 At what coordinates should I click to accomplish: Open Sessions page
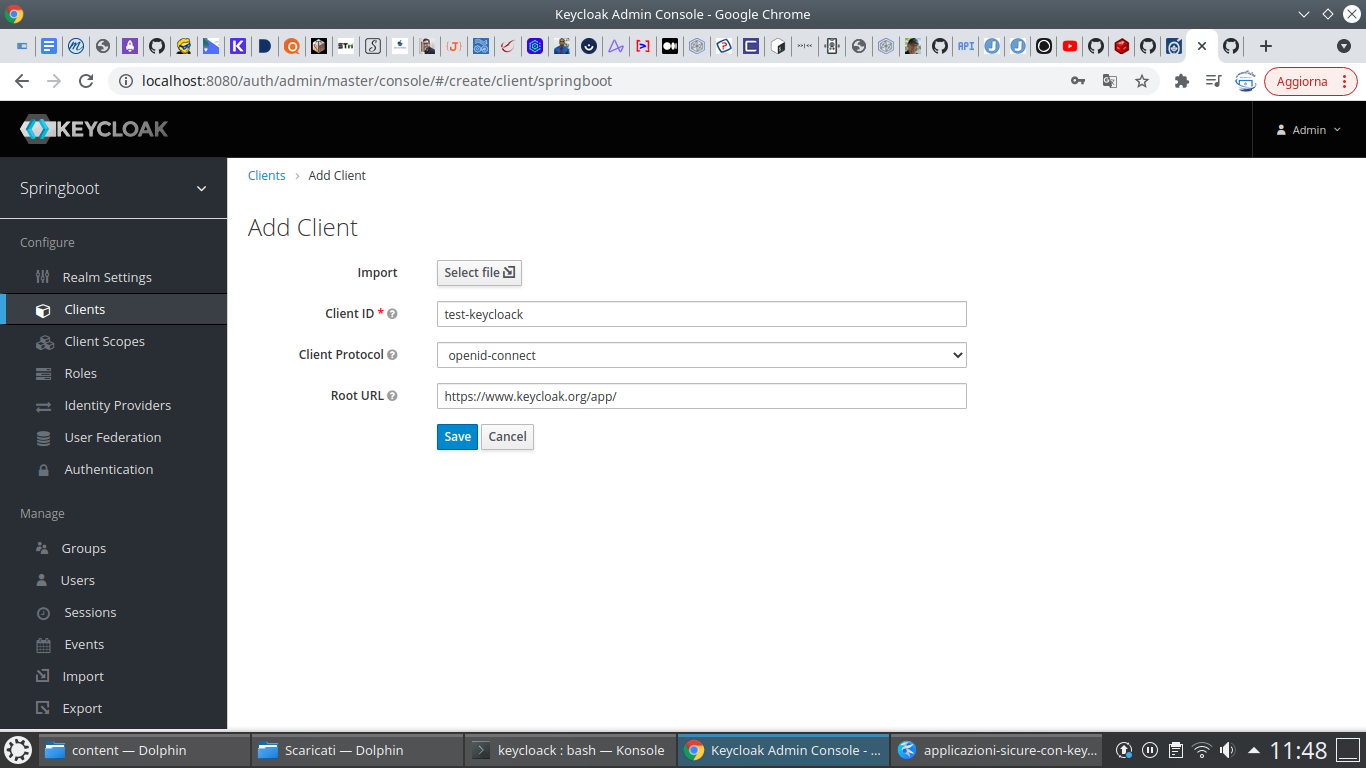pos(90,612)
